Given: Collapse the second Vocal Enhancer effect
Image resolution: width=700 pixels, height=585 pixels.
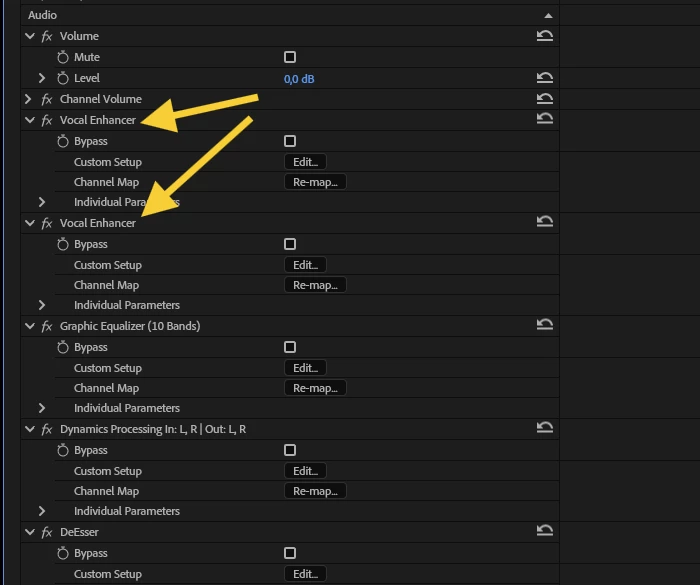Looking at the screenshot, I should [30, 223].
